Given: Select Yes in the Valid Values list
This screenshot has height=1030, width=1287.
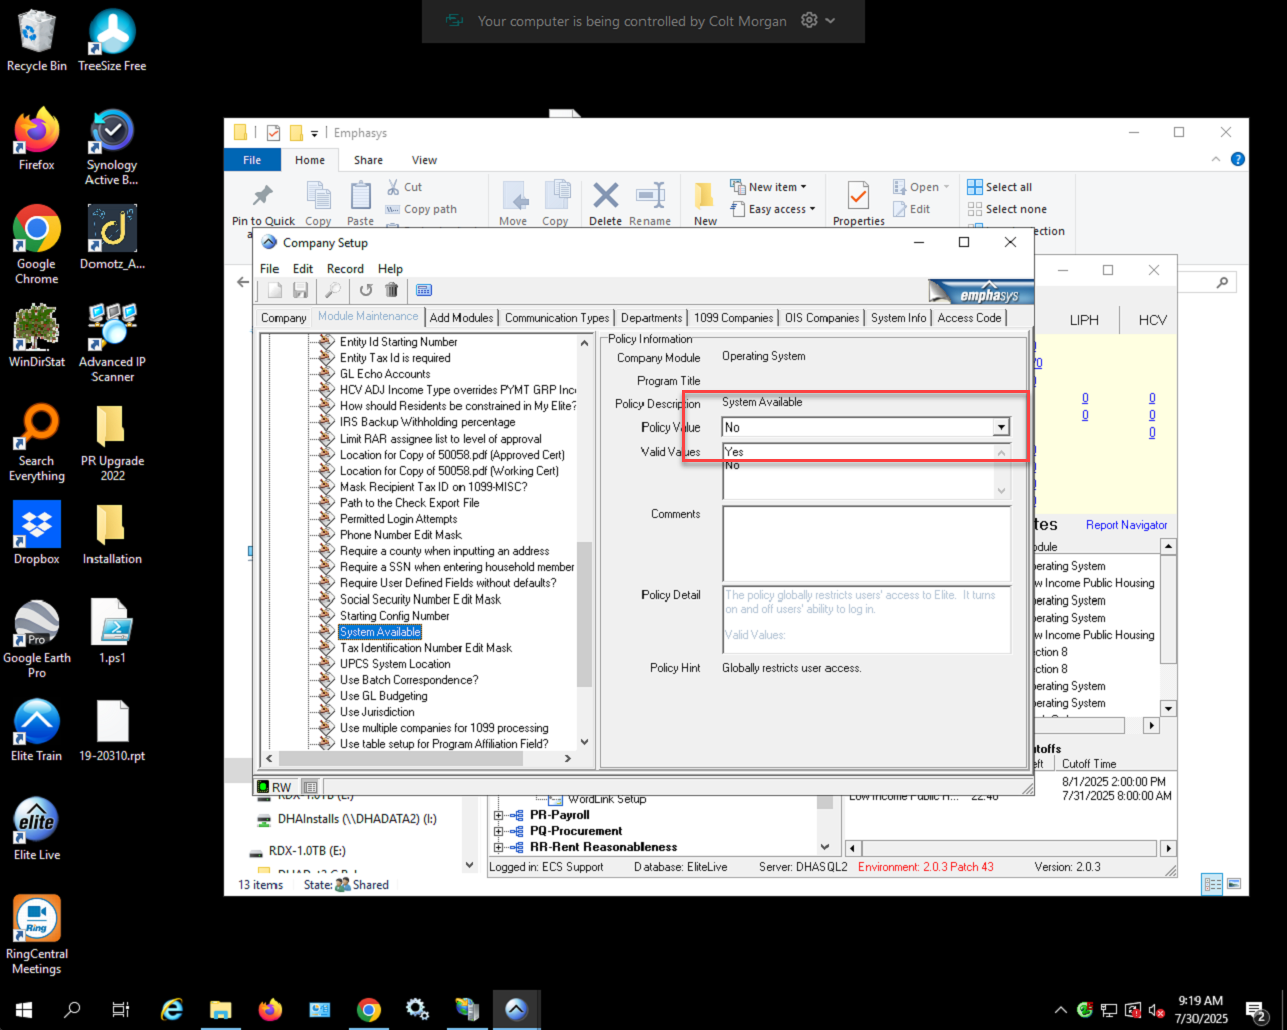Looking at the screenshot, I should (860, 452).
